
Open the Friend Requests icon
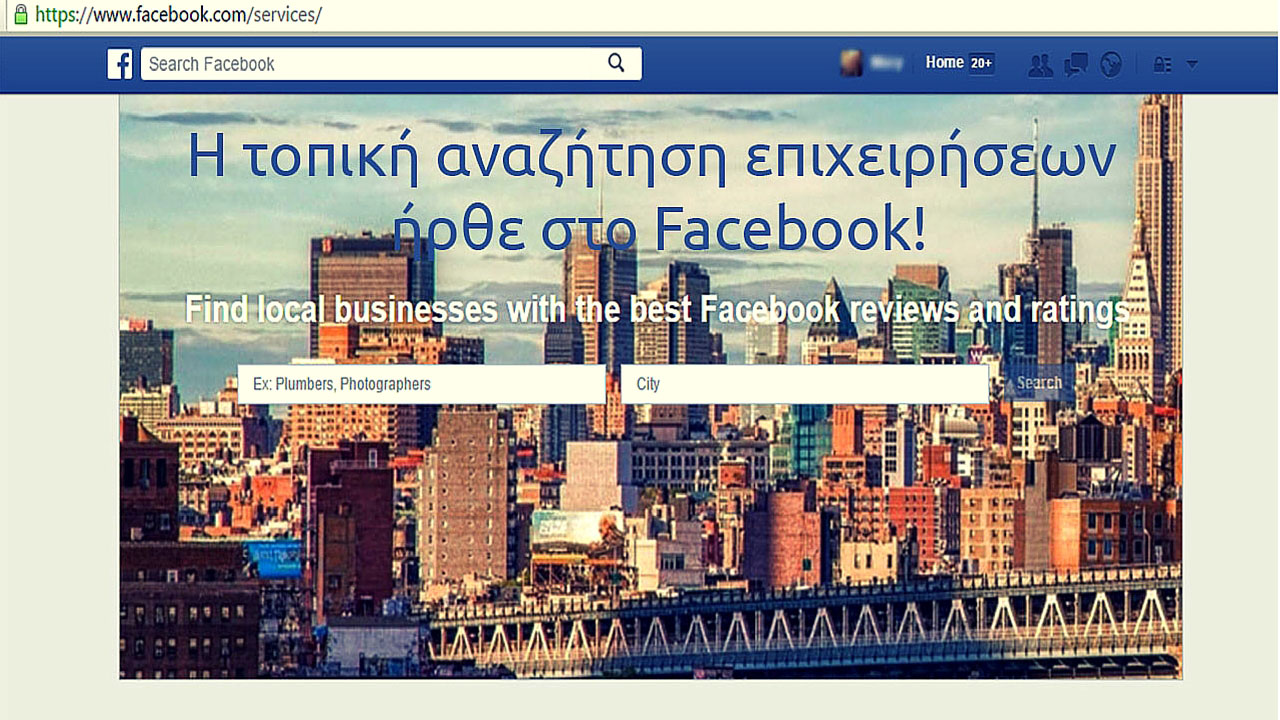tap(1041, 65)
